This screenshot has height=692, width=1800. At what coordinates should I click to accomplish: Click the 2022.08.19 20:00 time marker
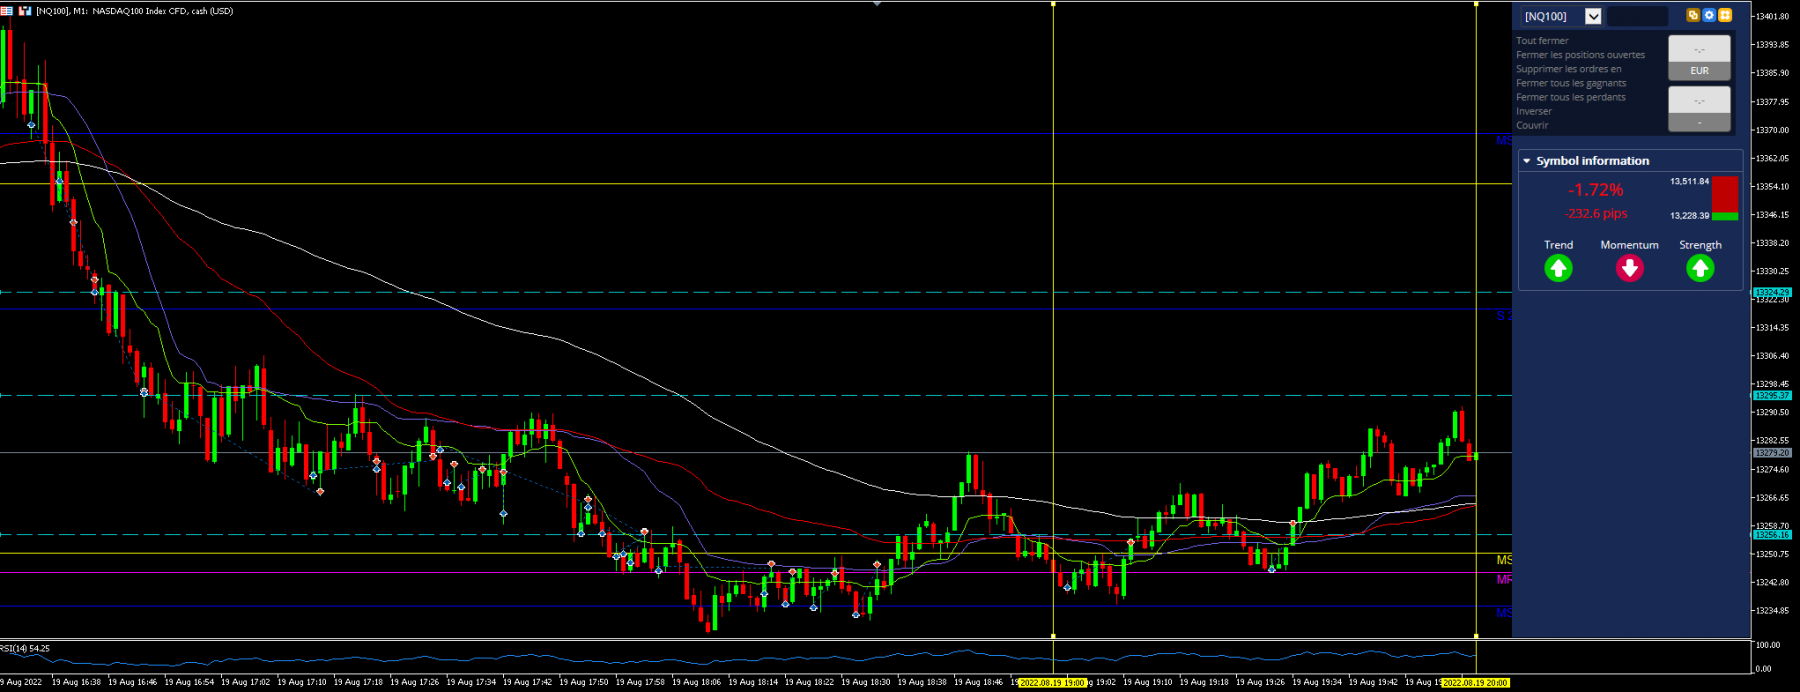coord(1475,683)
